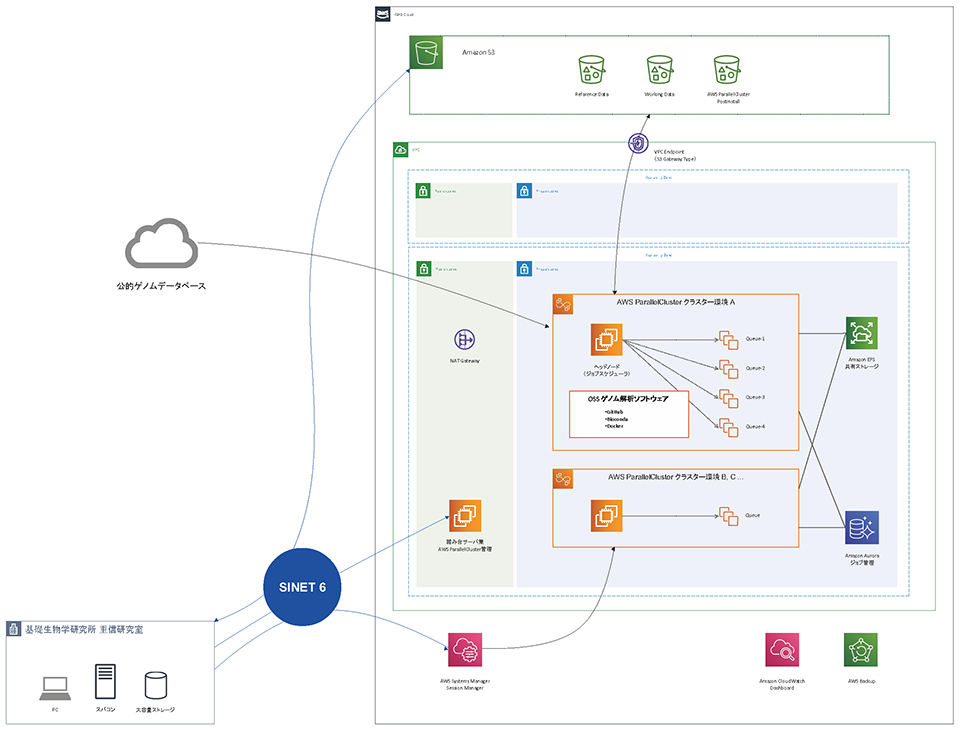Image resolution: width=960 pixels, height=734 pixels.
Task: Click the Queue 1 instance icon
Action: (x=727, y=339)
